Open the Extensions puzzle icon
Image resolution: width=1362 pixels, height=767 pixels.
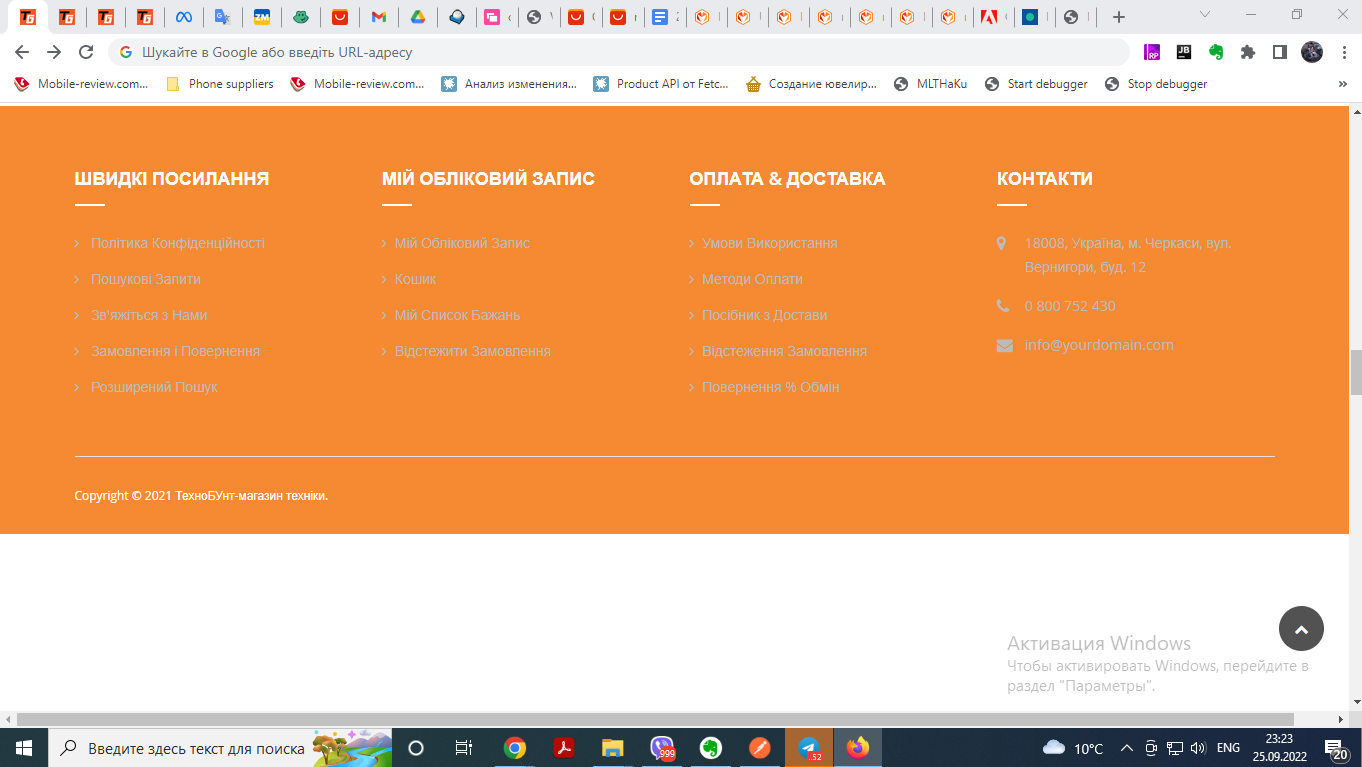pos(1248,52)
